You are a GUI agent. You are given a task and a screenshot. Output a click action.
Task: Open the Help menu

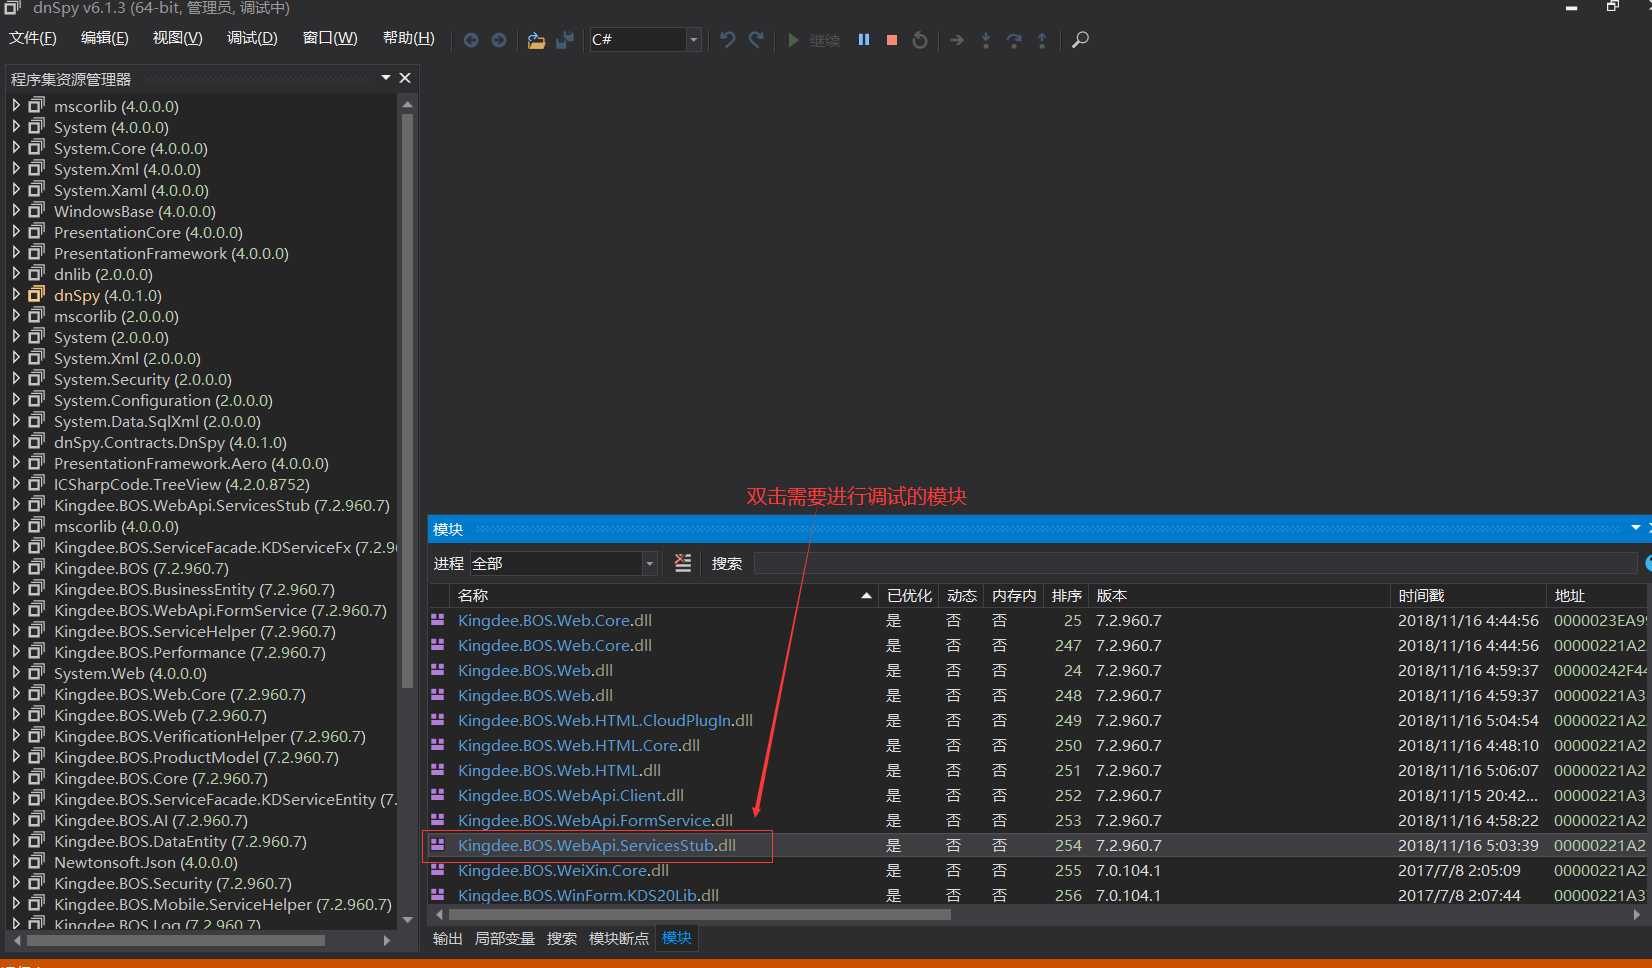tap(409, 38)
